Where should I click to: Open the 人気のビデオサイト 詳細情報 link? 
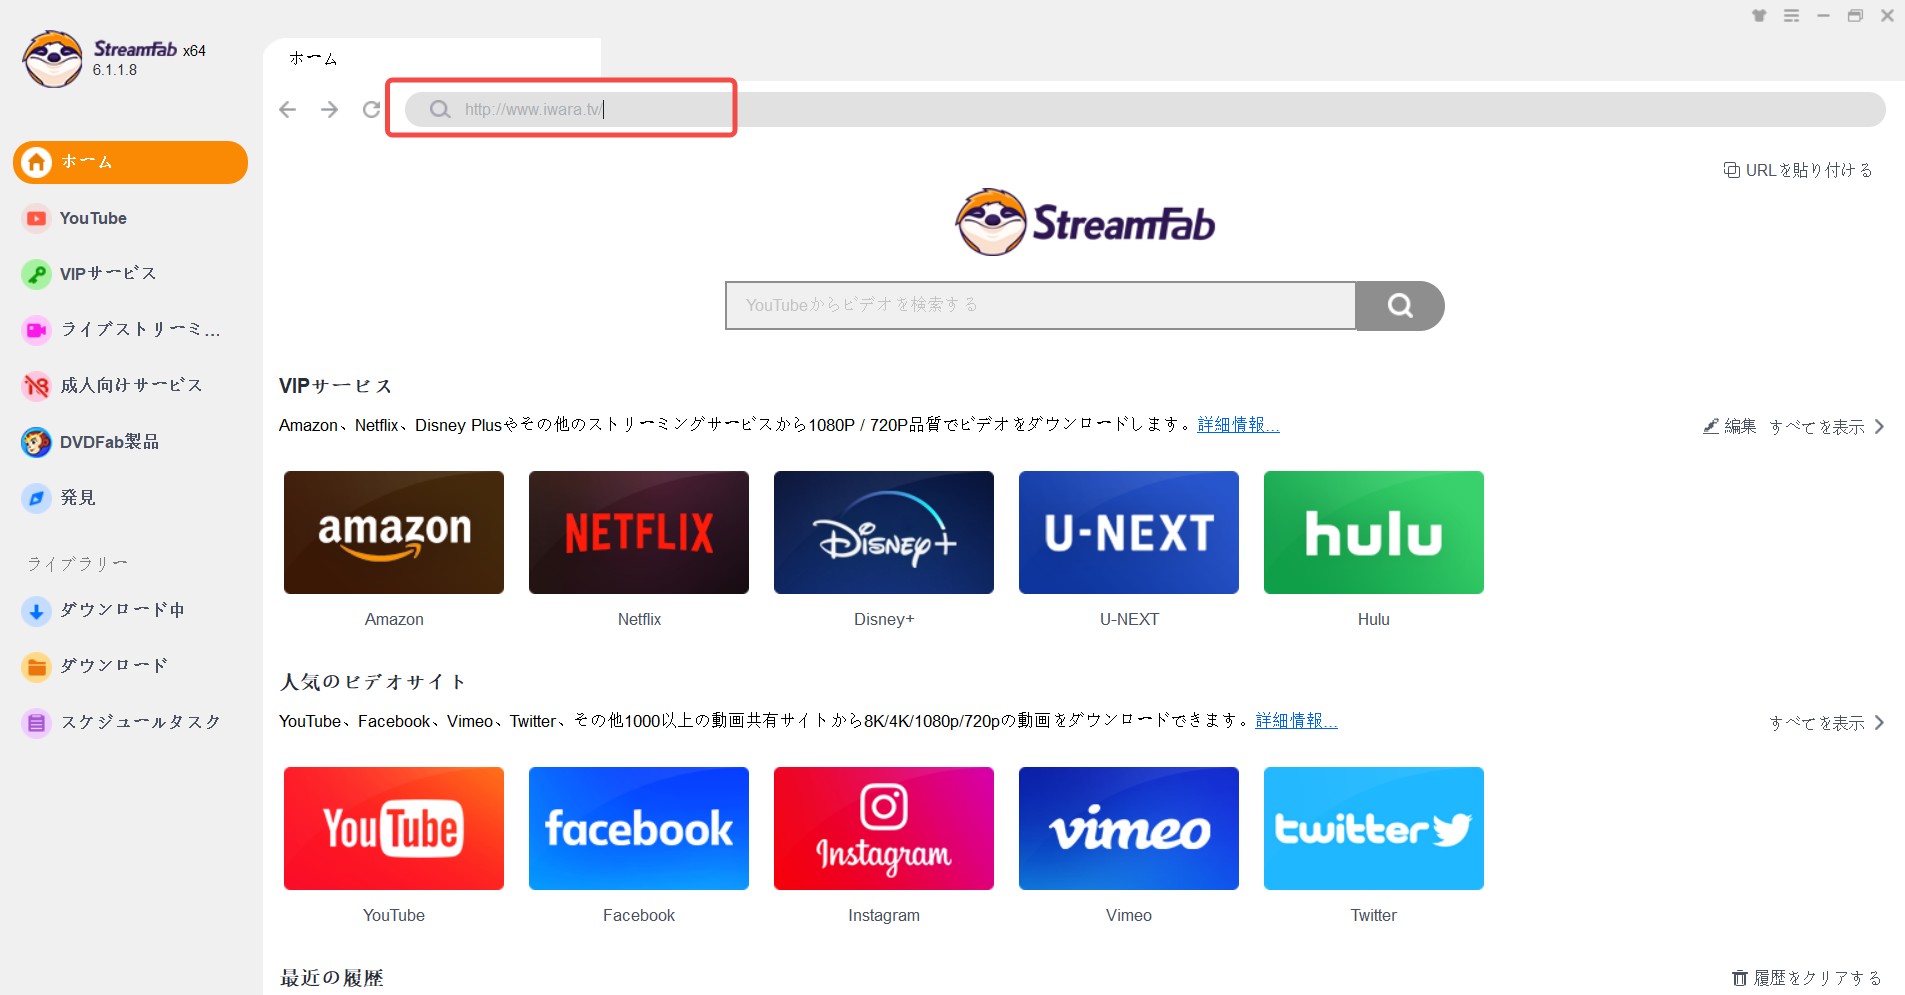pyautogui.click(x=1296, y=721)
